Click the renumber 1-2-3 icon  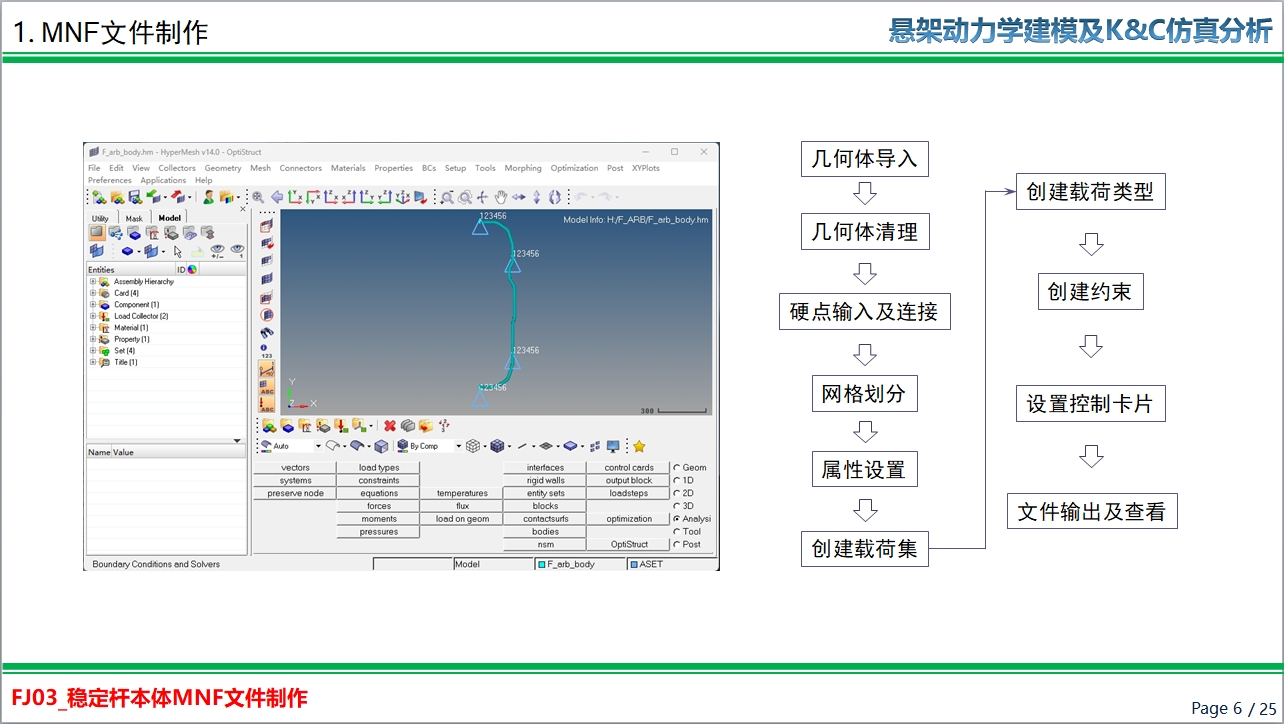(x=444, y=426)
